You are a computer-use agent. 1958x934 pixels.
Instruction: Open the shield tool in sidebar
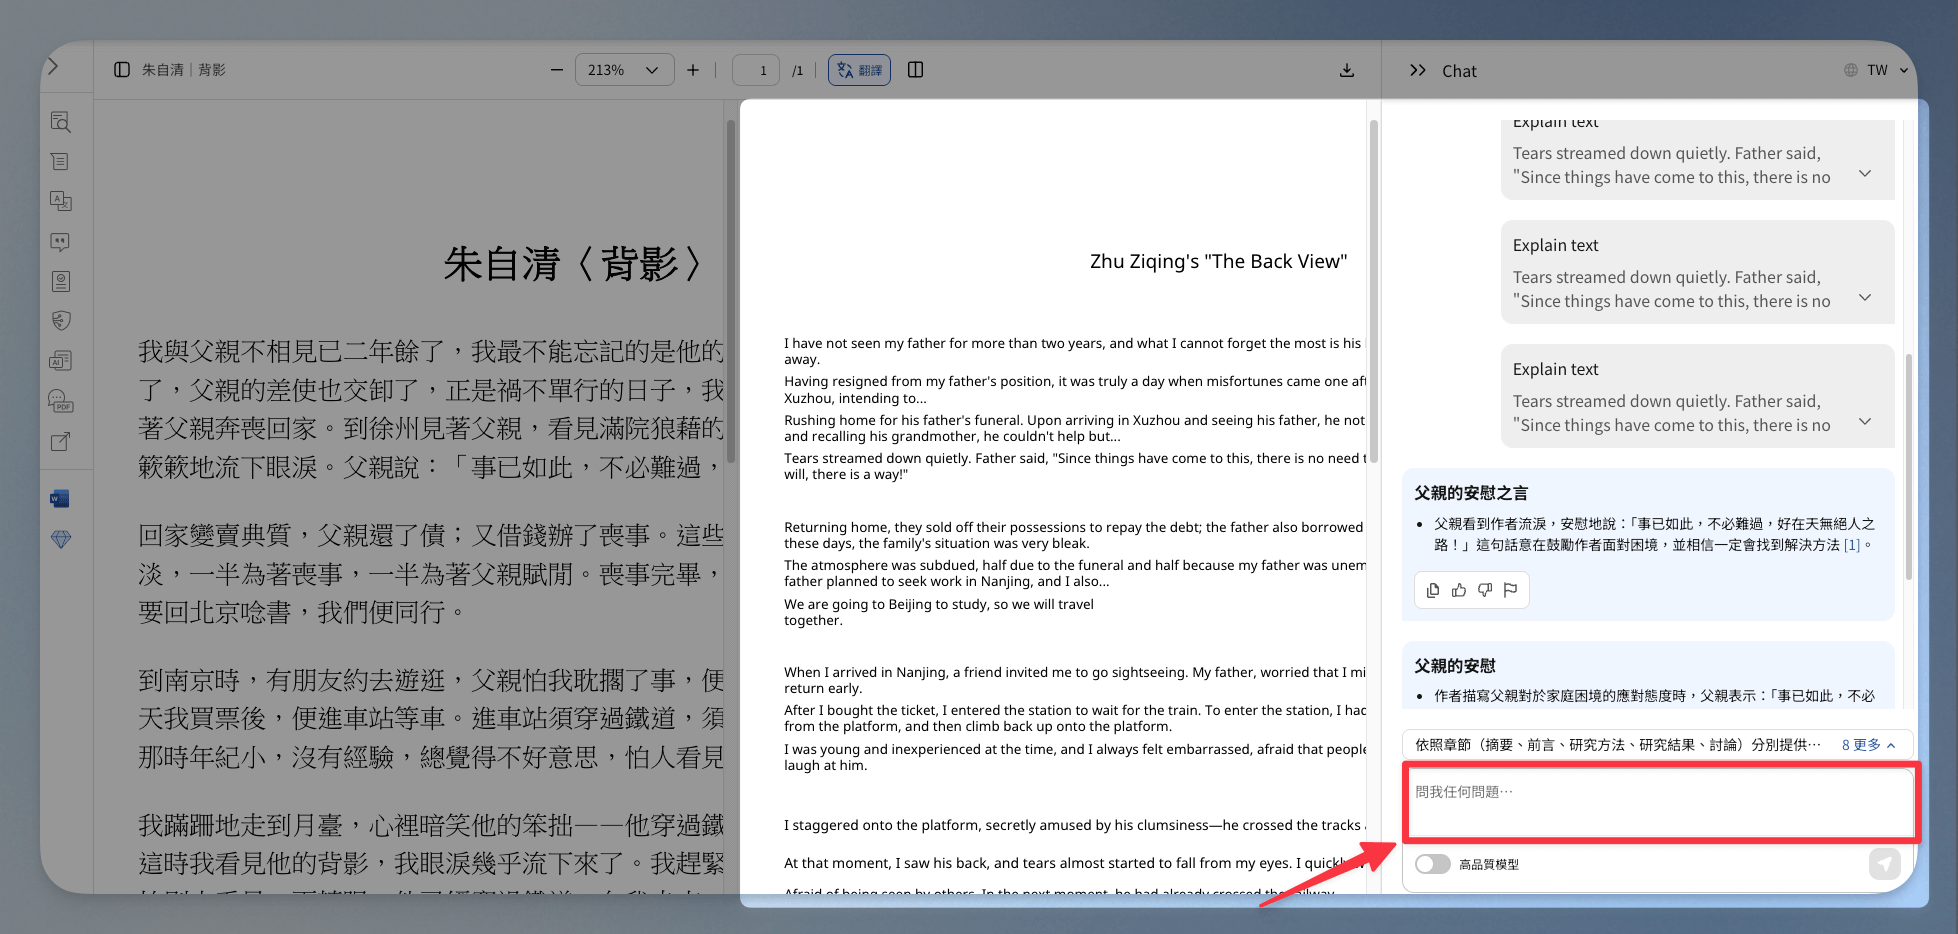[61, 321]
